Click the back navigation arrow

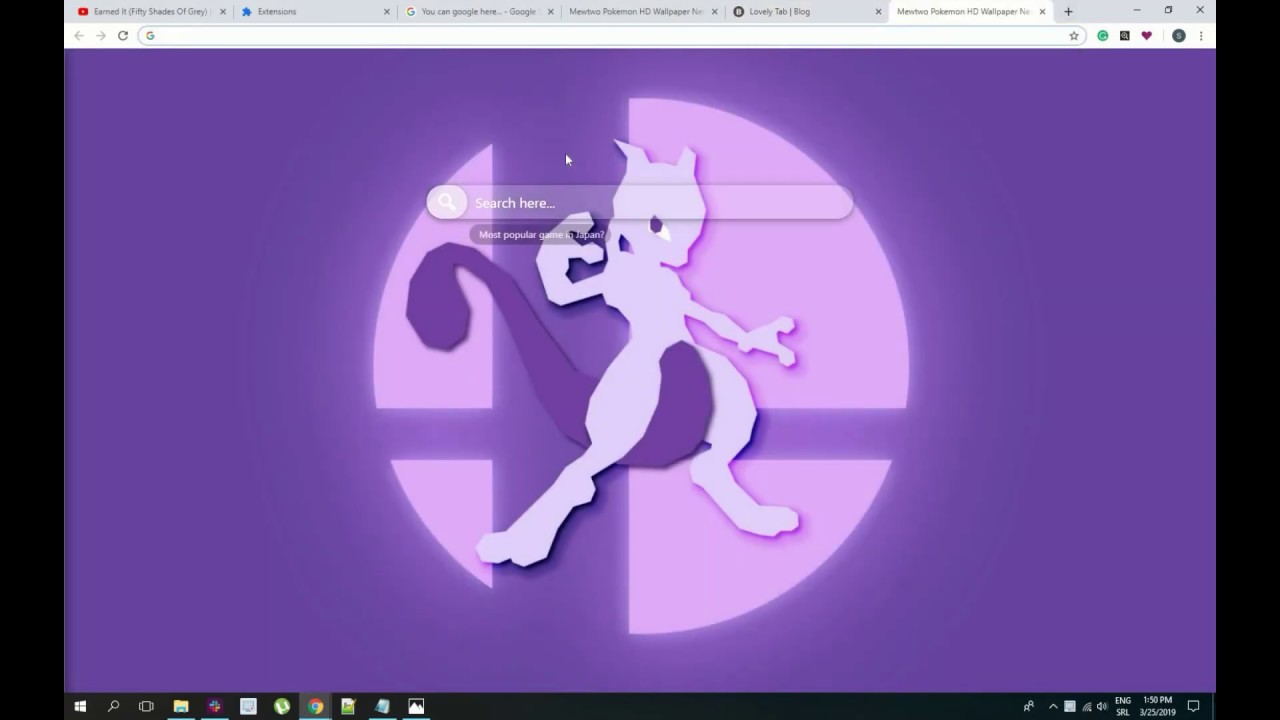[77, 35]
